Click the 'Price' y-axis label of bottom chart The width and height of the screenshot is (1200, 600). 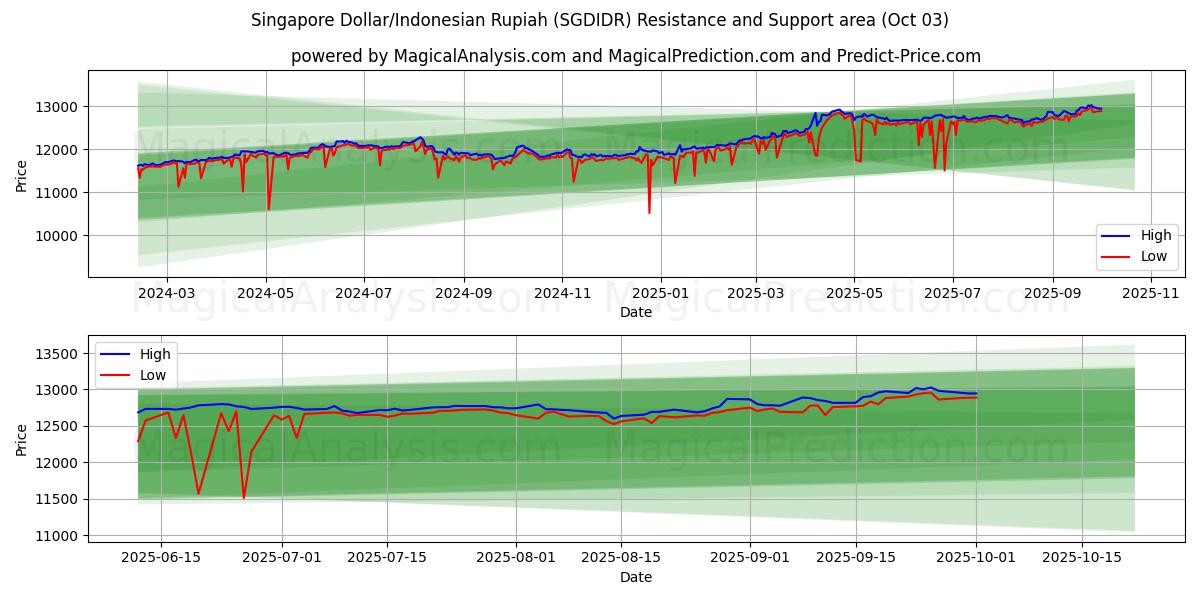[x=22, y=439]
